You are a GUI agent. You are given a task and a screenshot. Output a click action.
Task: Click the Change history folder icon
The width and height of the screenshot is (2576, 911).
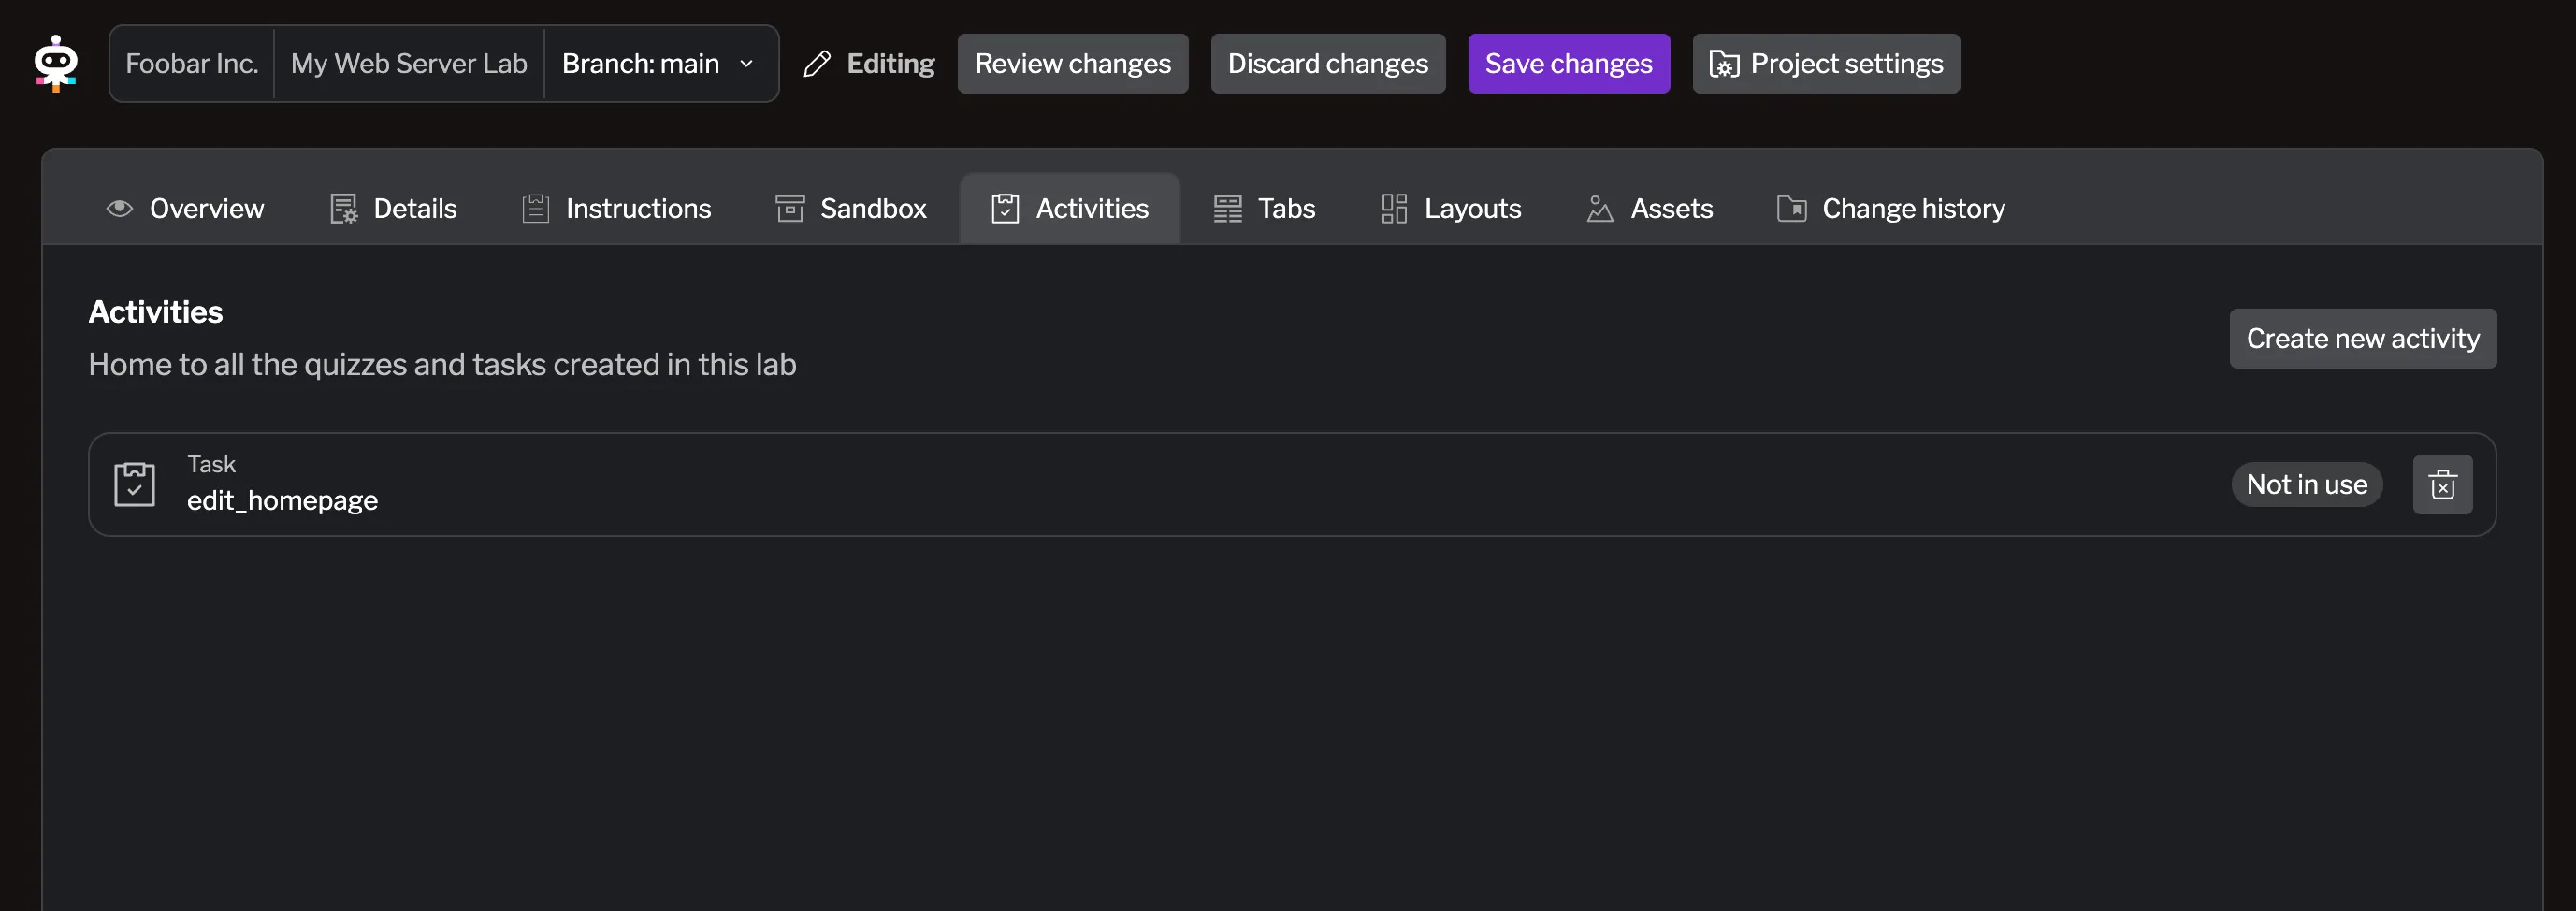pyautogui.click(x=1791, y=208)
